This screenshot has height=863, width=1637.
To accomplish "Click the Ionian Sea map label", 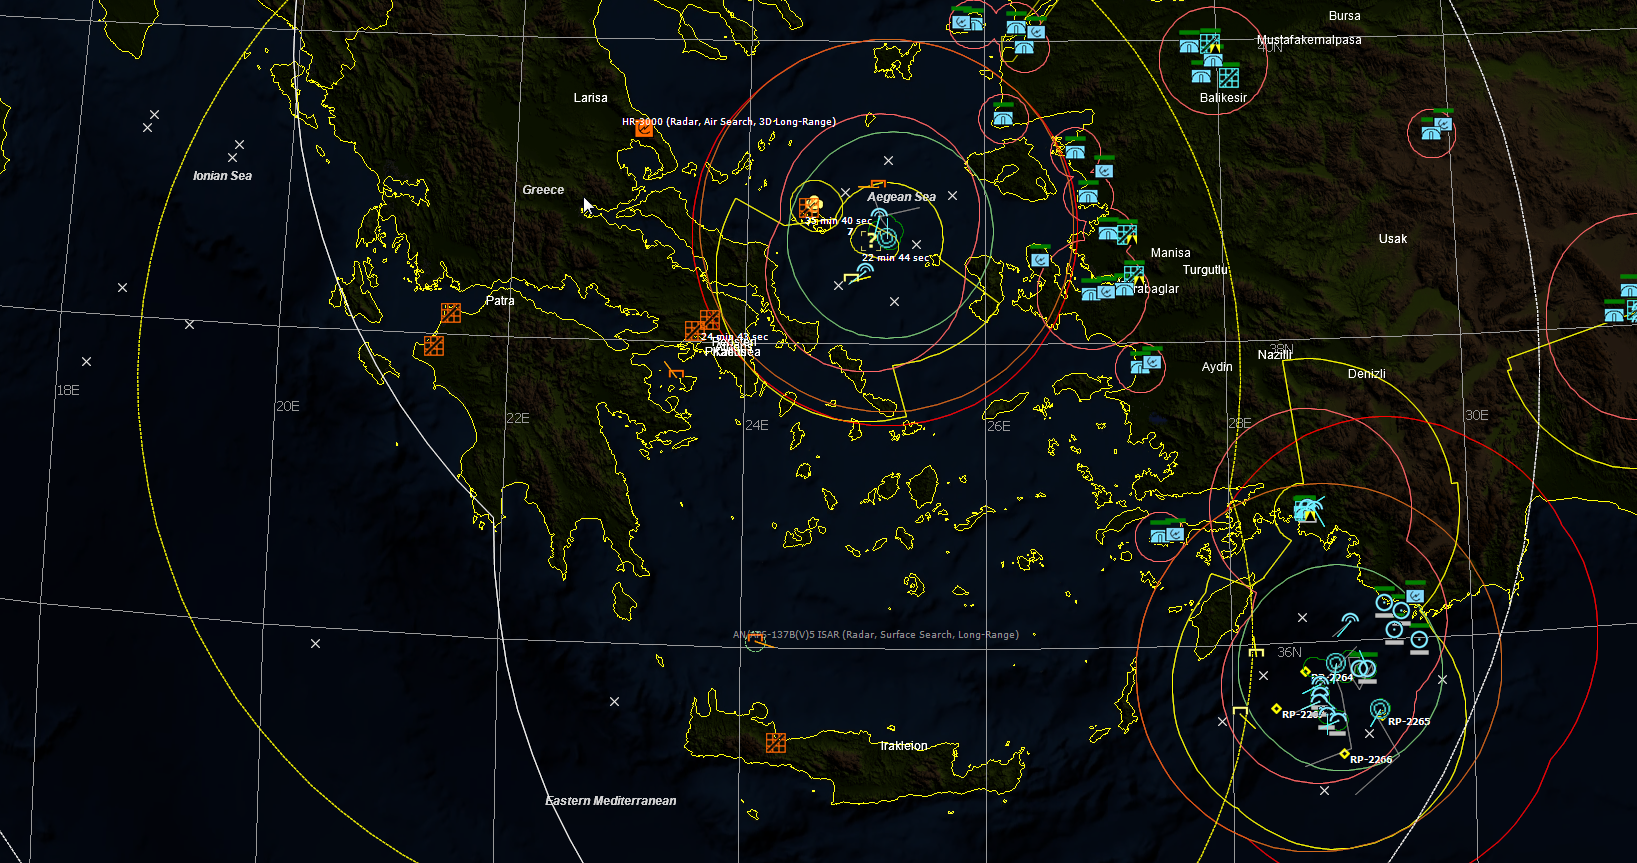I will (222, 176).
